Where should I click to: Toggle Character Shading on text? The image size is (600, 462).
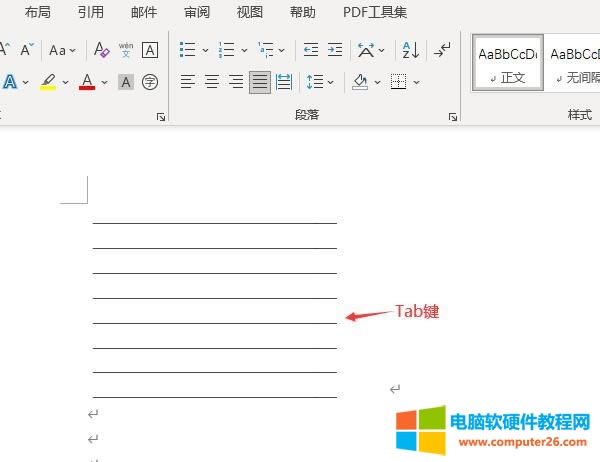click(x=126, y=82)
